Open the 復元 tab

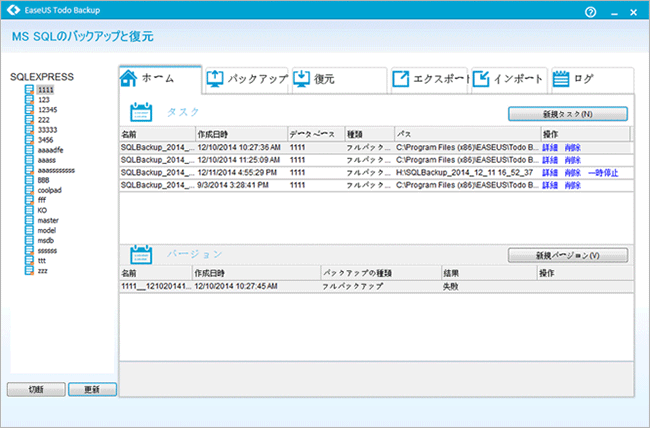[339, 80]
